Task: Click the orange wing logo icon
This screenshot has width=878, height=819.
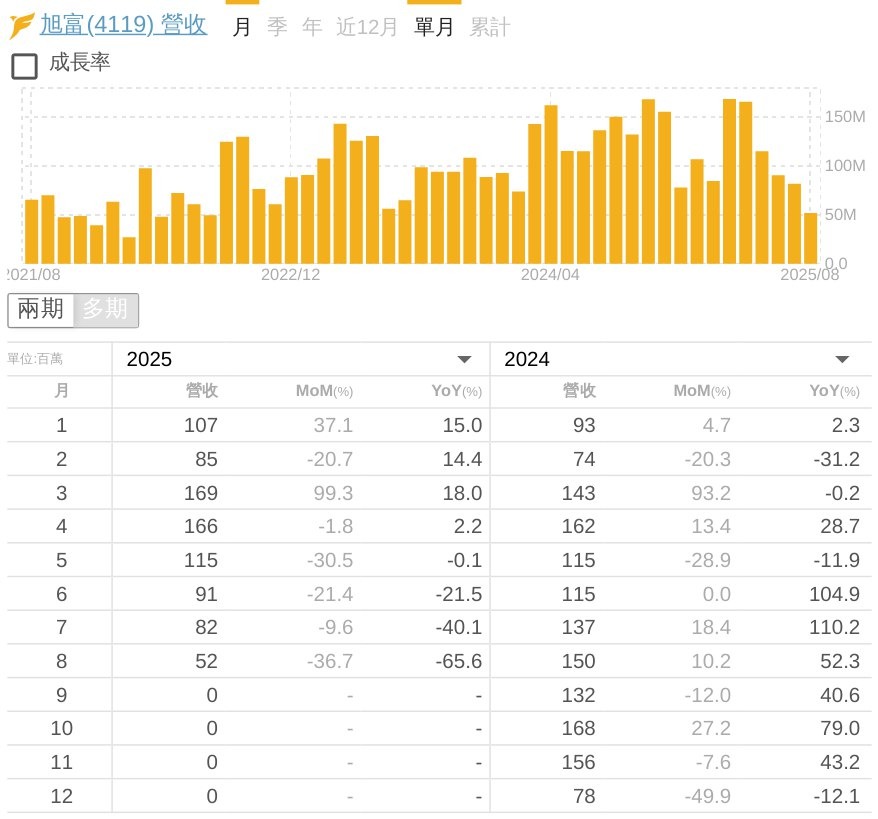Action: [21, 26]
